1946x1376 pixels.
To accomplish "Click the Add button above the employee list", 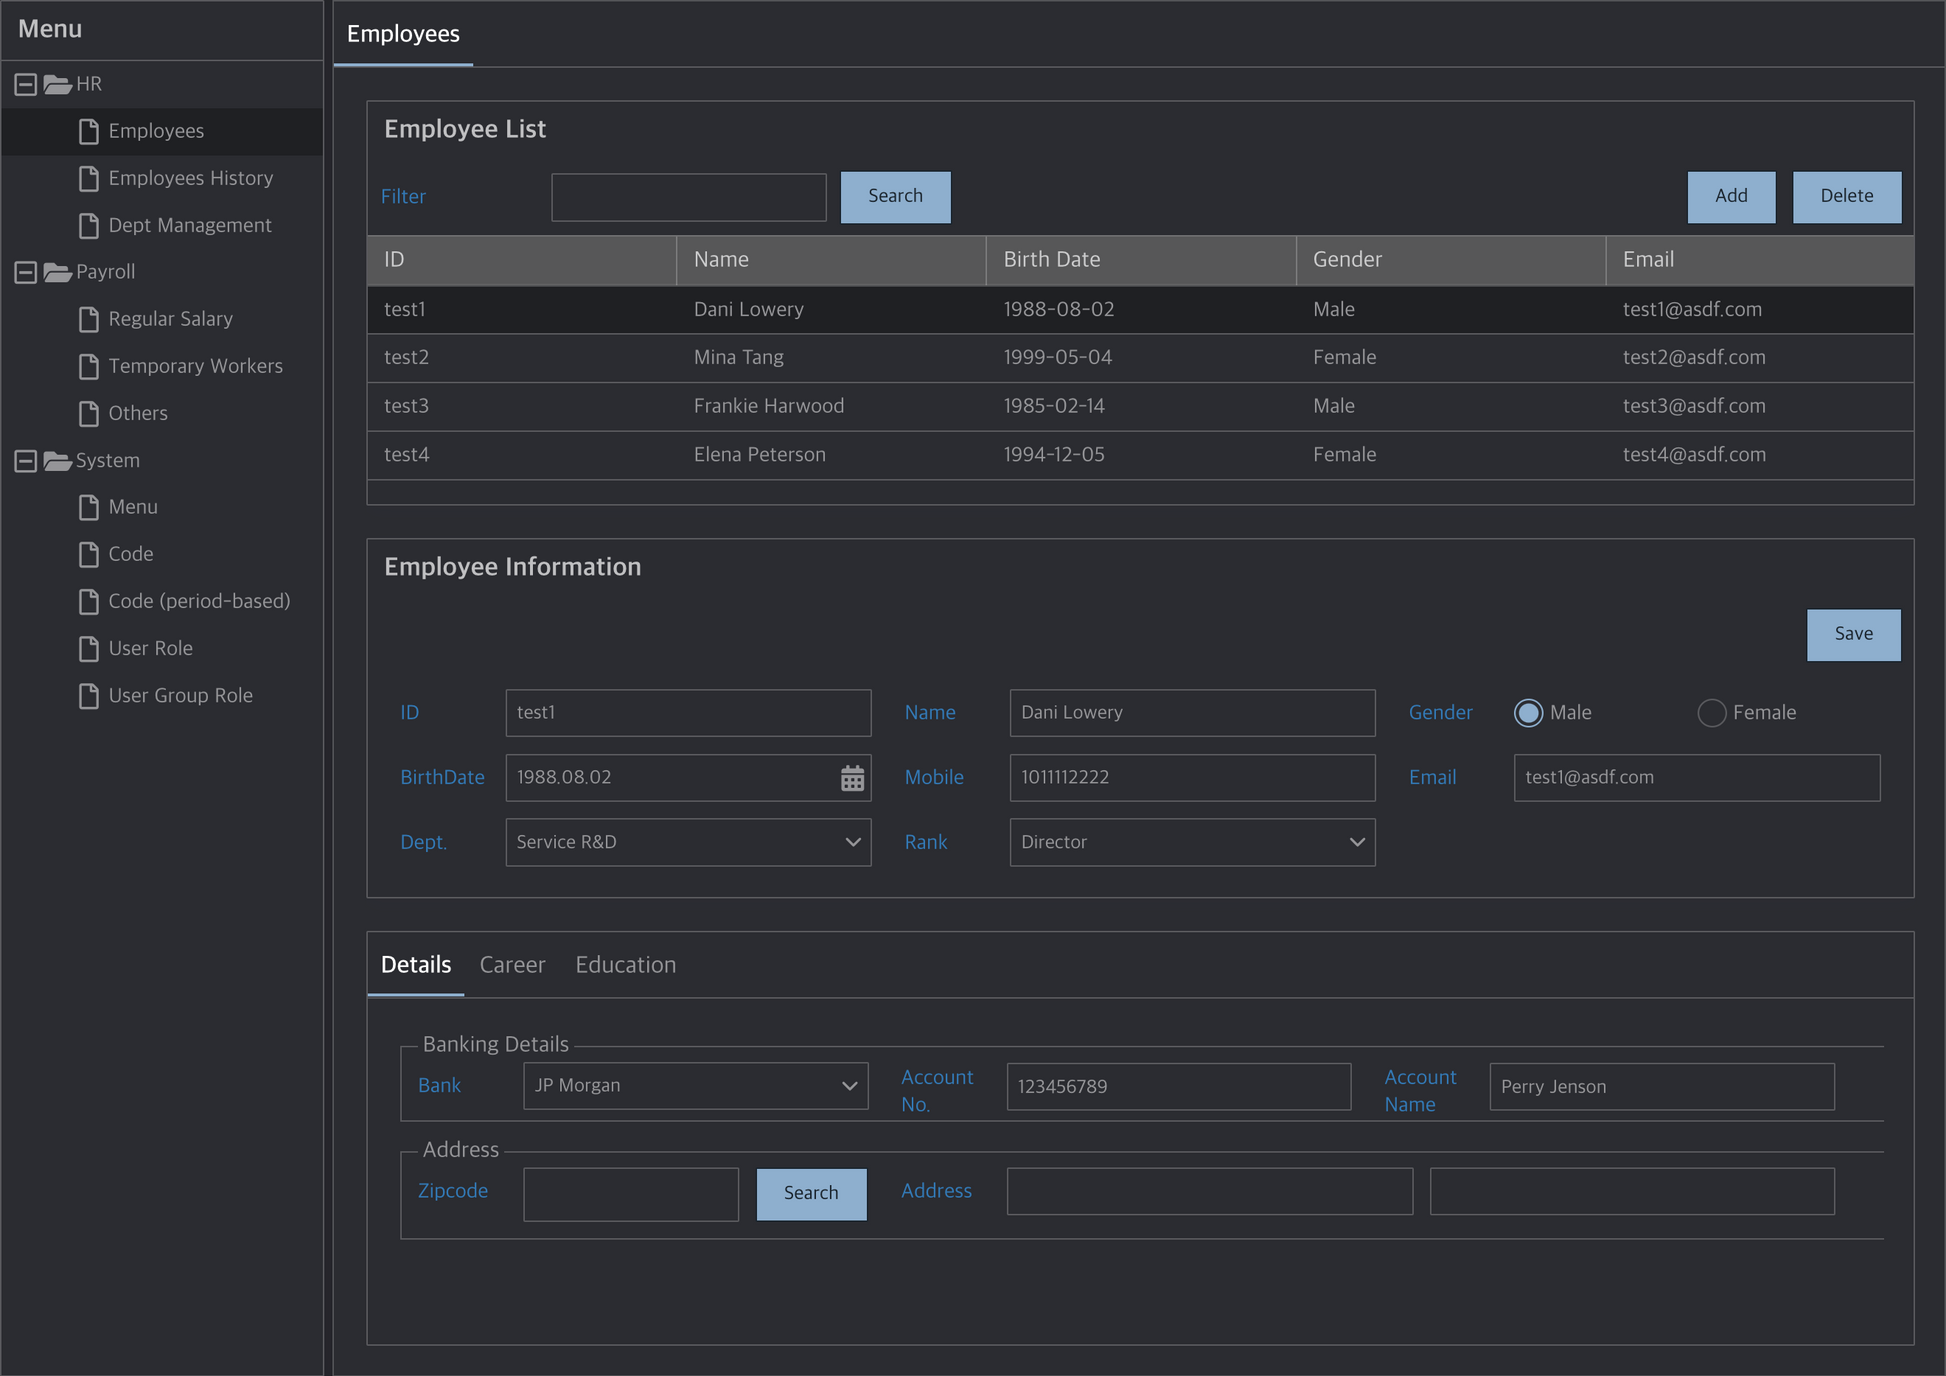I will point(1731,196).
